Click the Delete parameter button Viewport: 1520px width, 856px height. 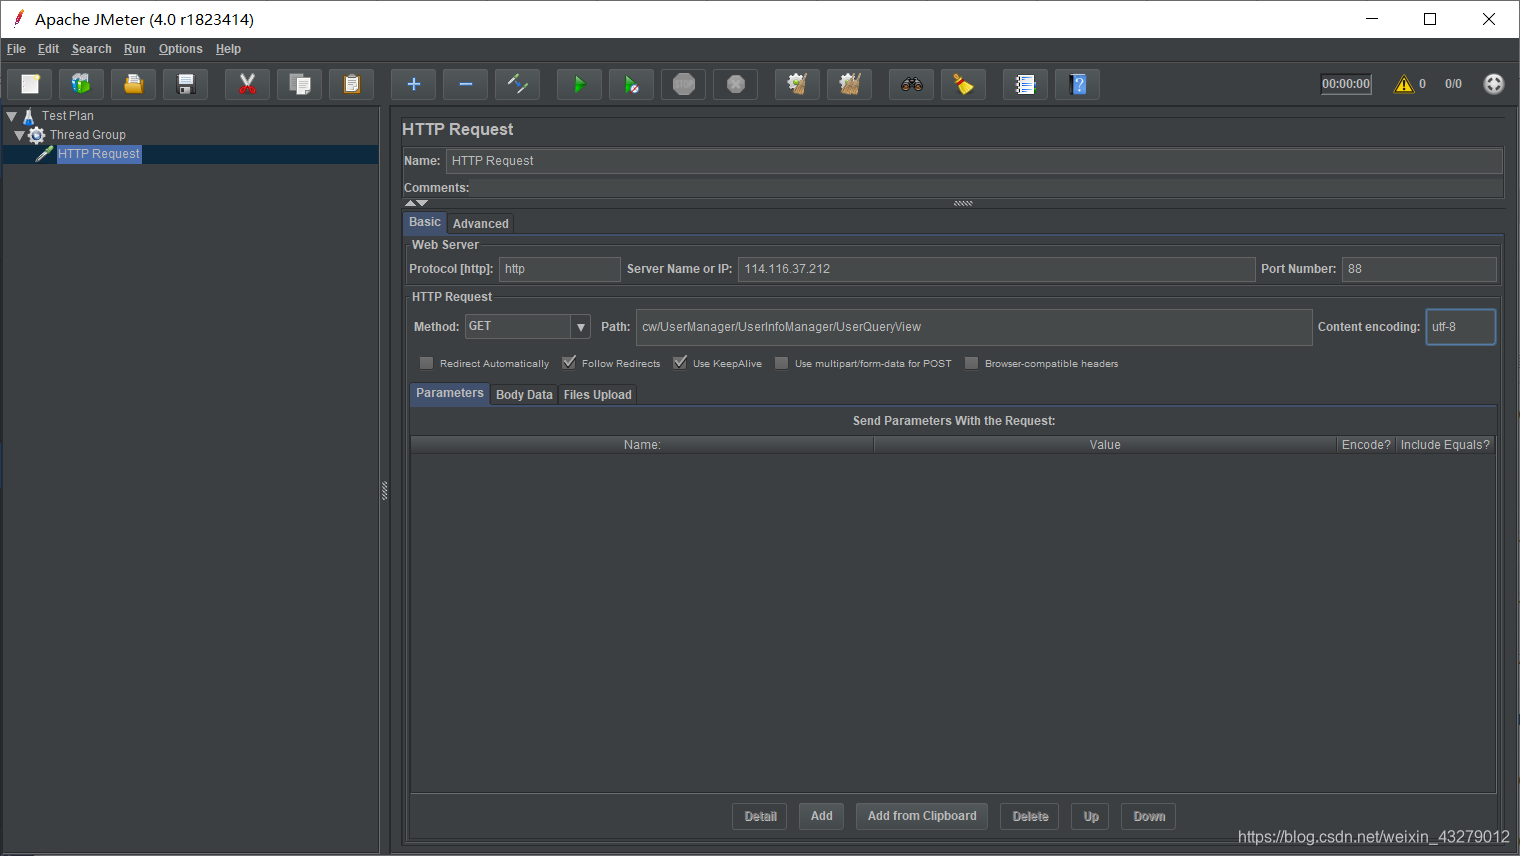pos(1030,817)
